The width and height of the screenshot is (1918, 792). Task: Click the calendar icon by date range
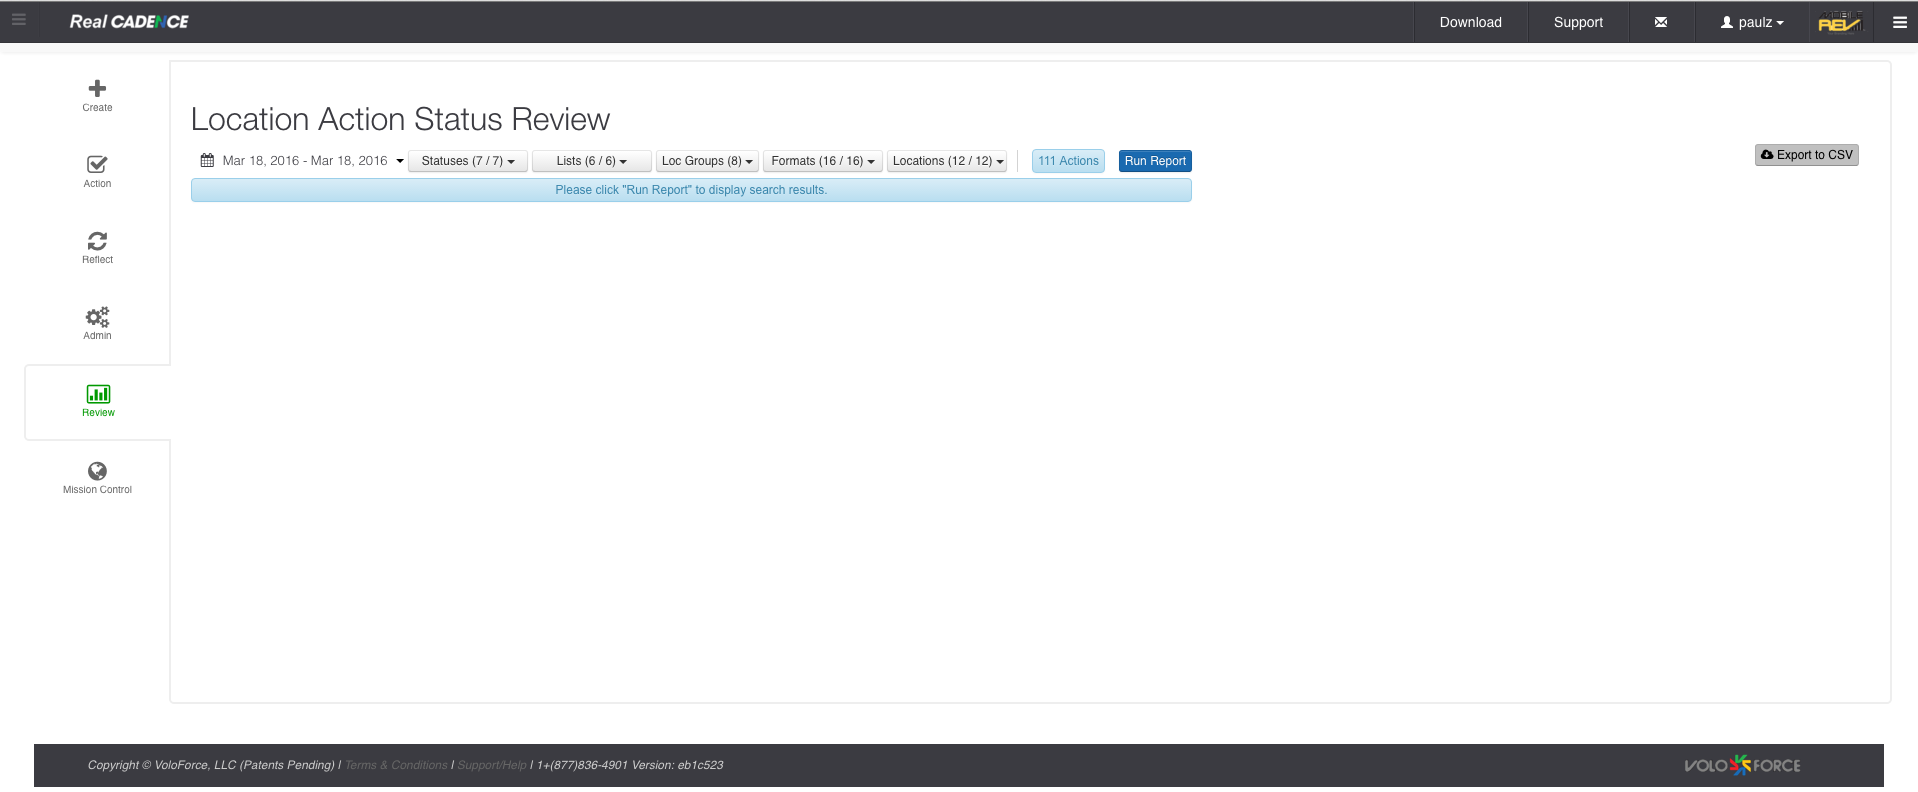(x=207, y=161)
